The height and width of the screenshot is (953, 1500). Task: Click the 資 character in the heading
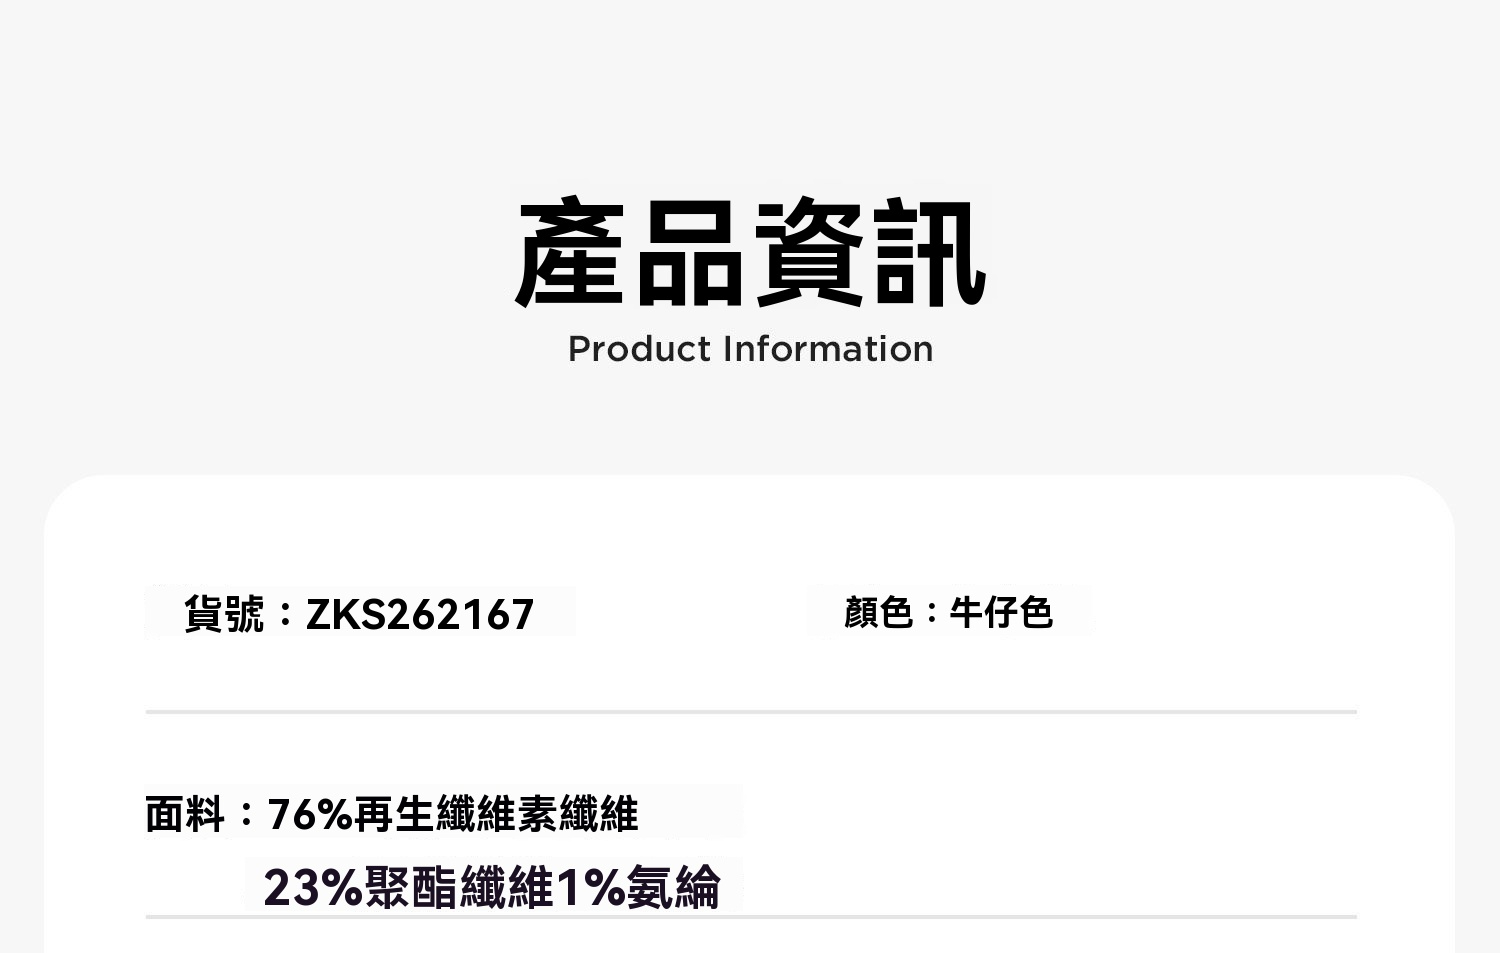pyautogui.click(x=809, y=254)
